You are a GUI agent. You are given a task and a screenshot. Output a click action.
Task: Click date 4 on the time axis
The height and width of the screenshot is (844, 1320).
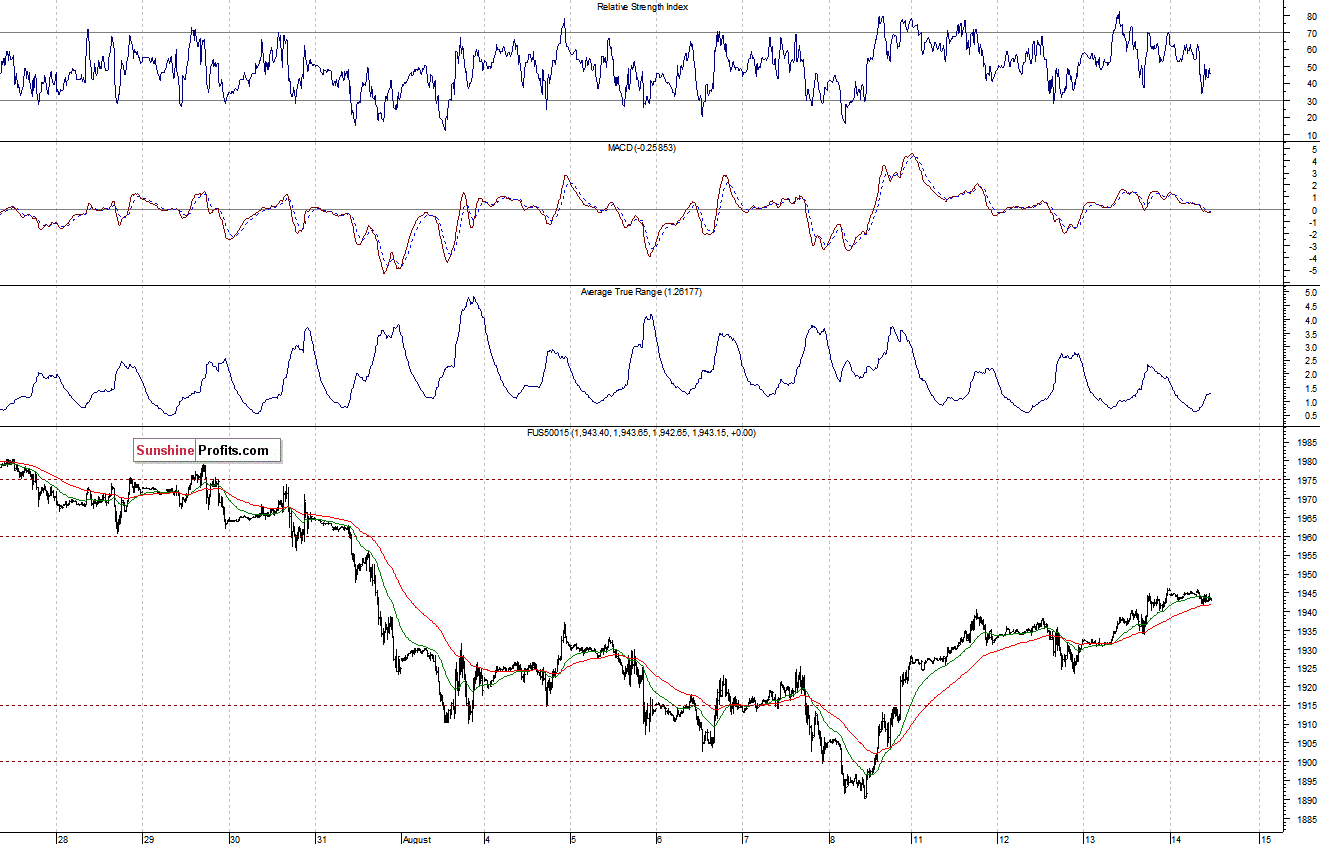coord(487,839)
